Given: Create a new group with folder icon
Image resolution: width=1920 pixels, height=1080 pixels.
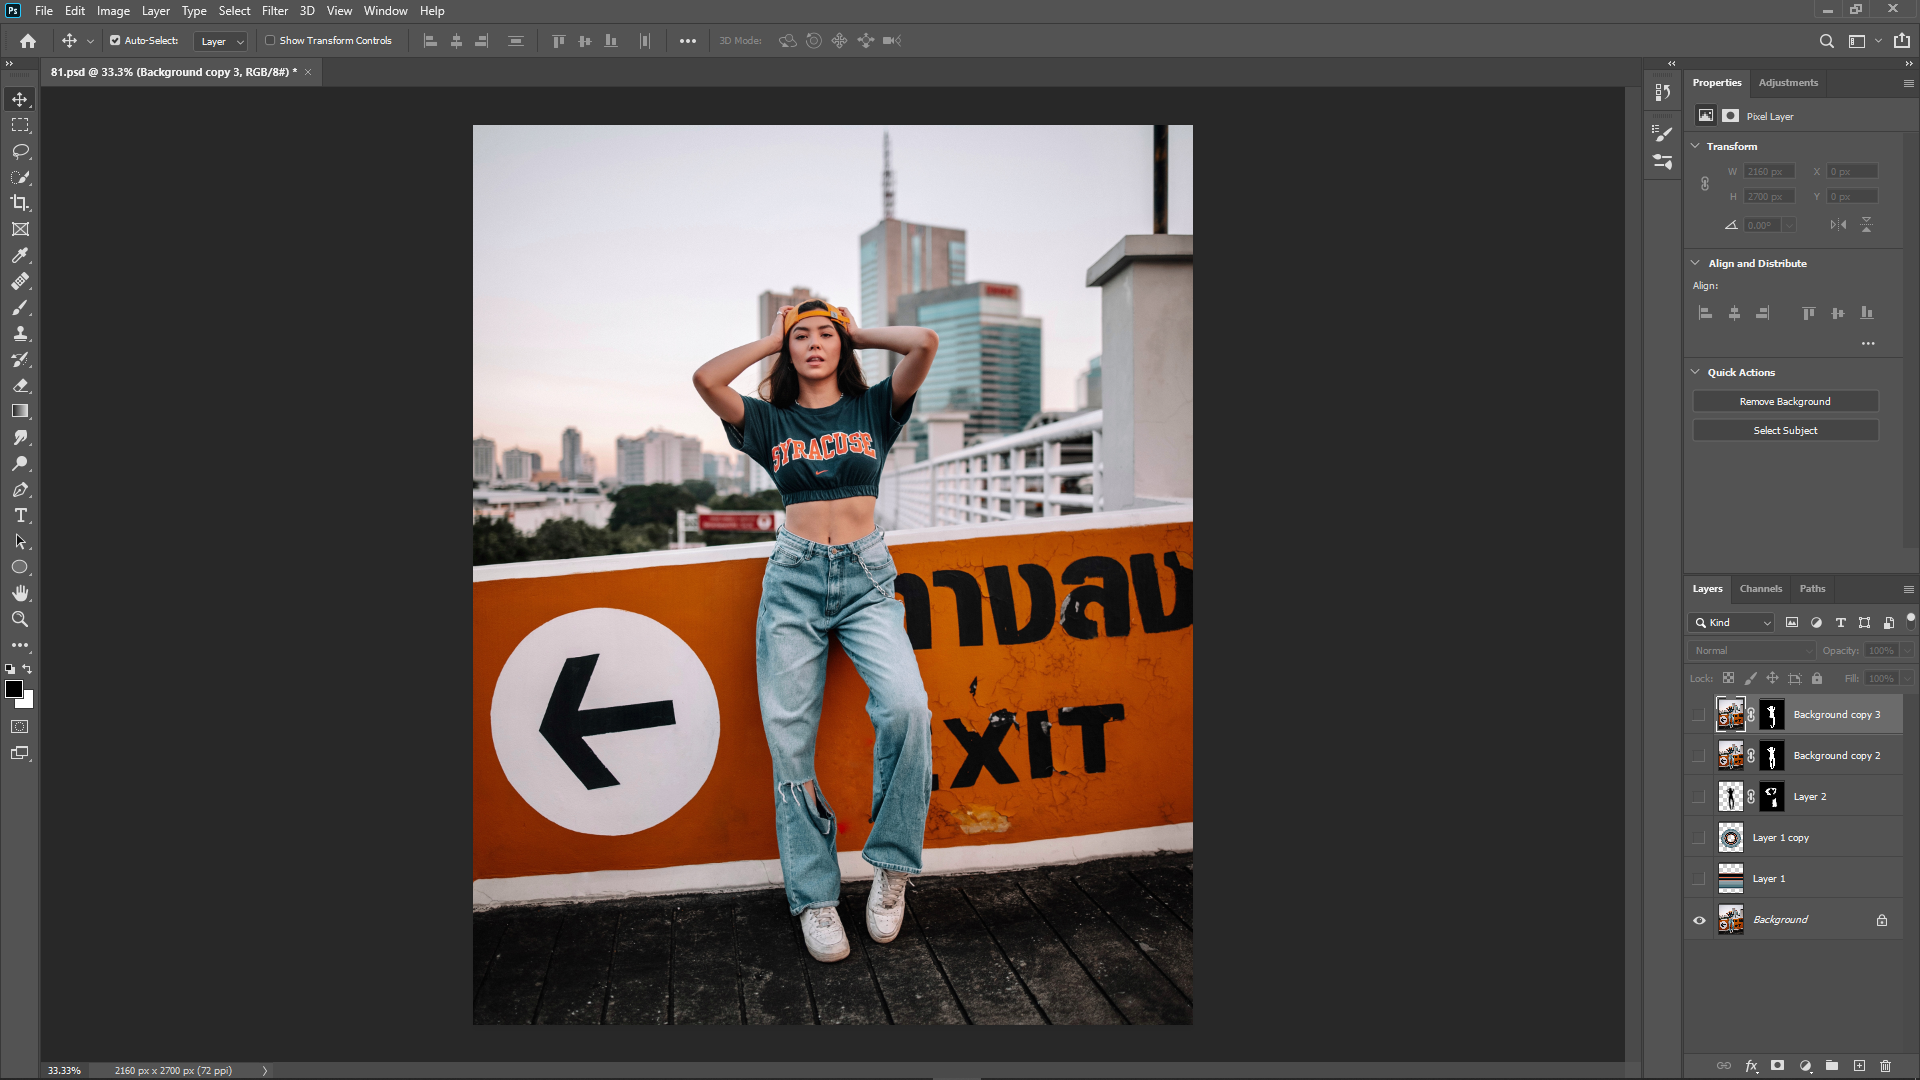Looking at the screenshot, I should click(1832, 1066).
